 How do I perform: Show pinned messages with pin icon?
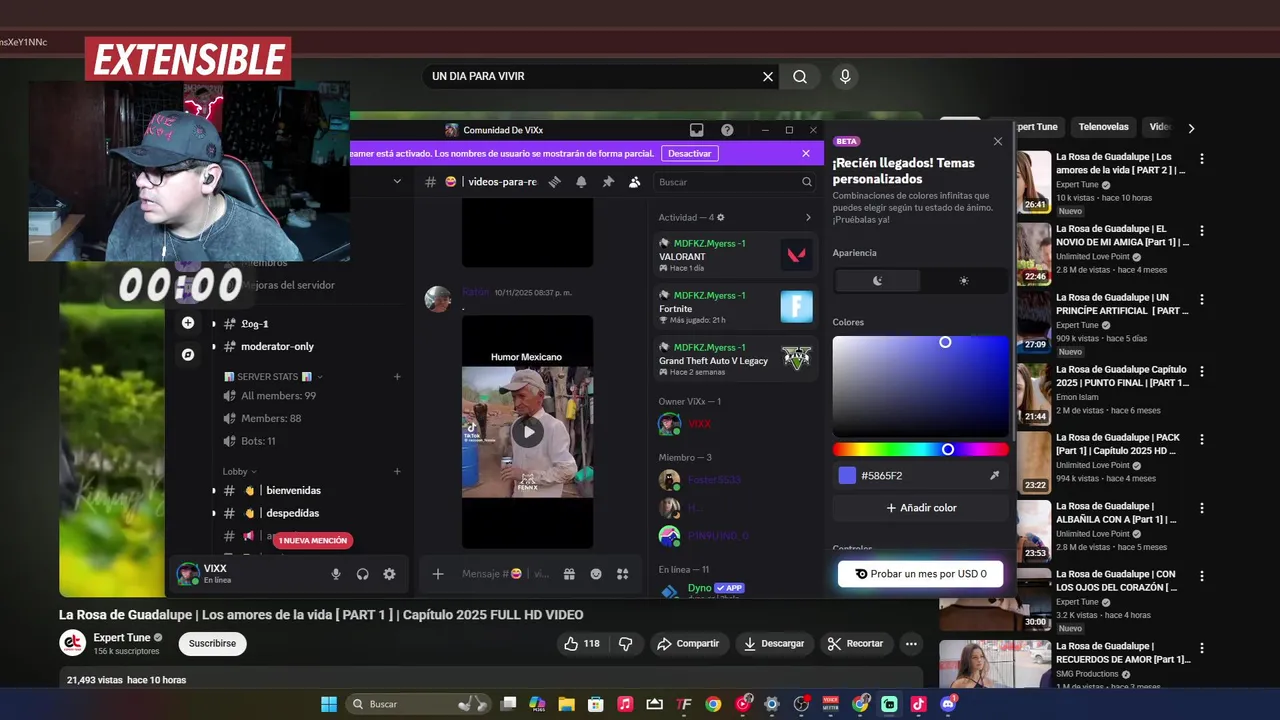(x=608, y=182)
